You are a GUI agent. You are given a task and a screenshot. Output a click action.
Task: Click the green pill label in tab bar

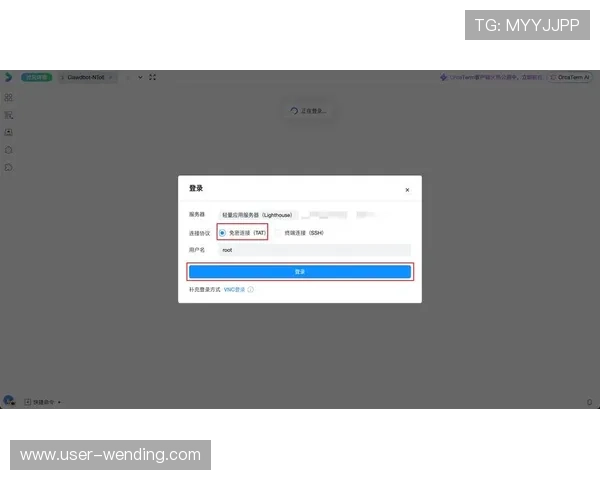click(35, 76)
